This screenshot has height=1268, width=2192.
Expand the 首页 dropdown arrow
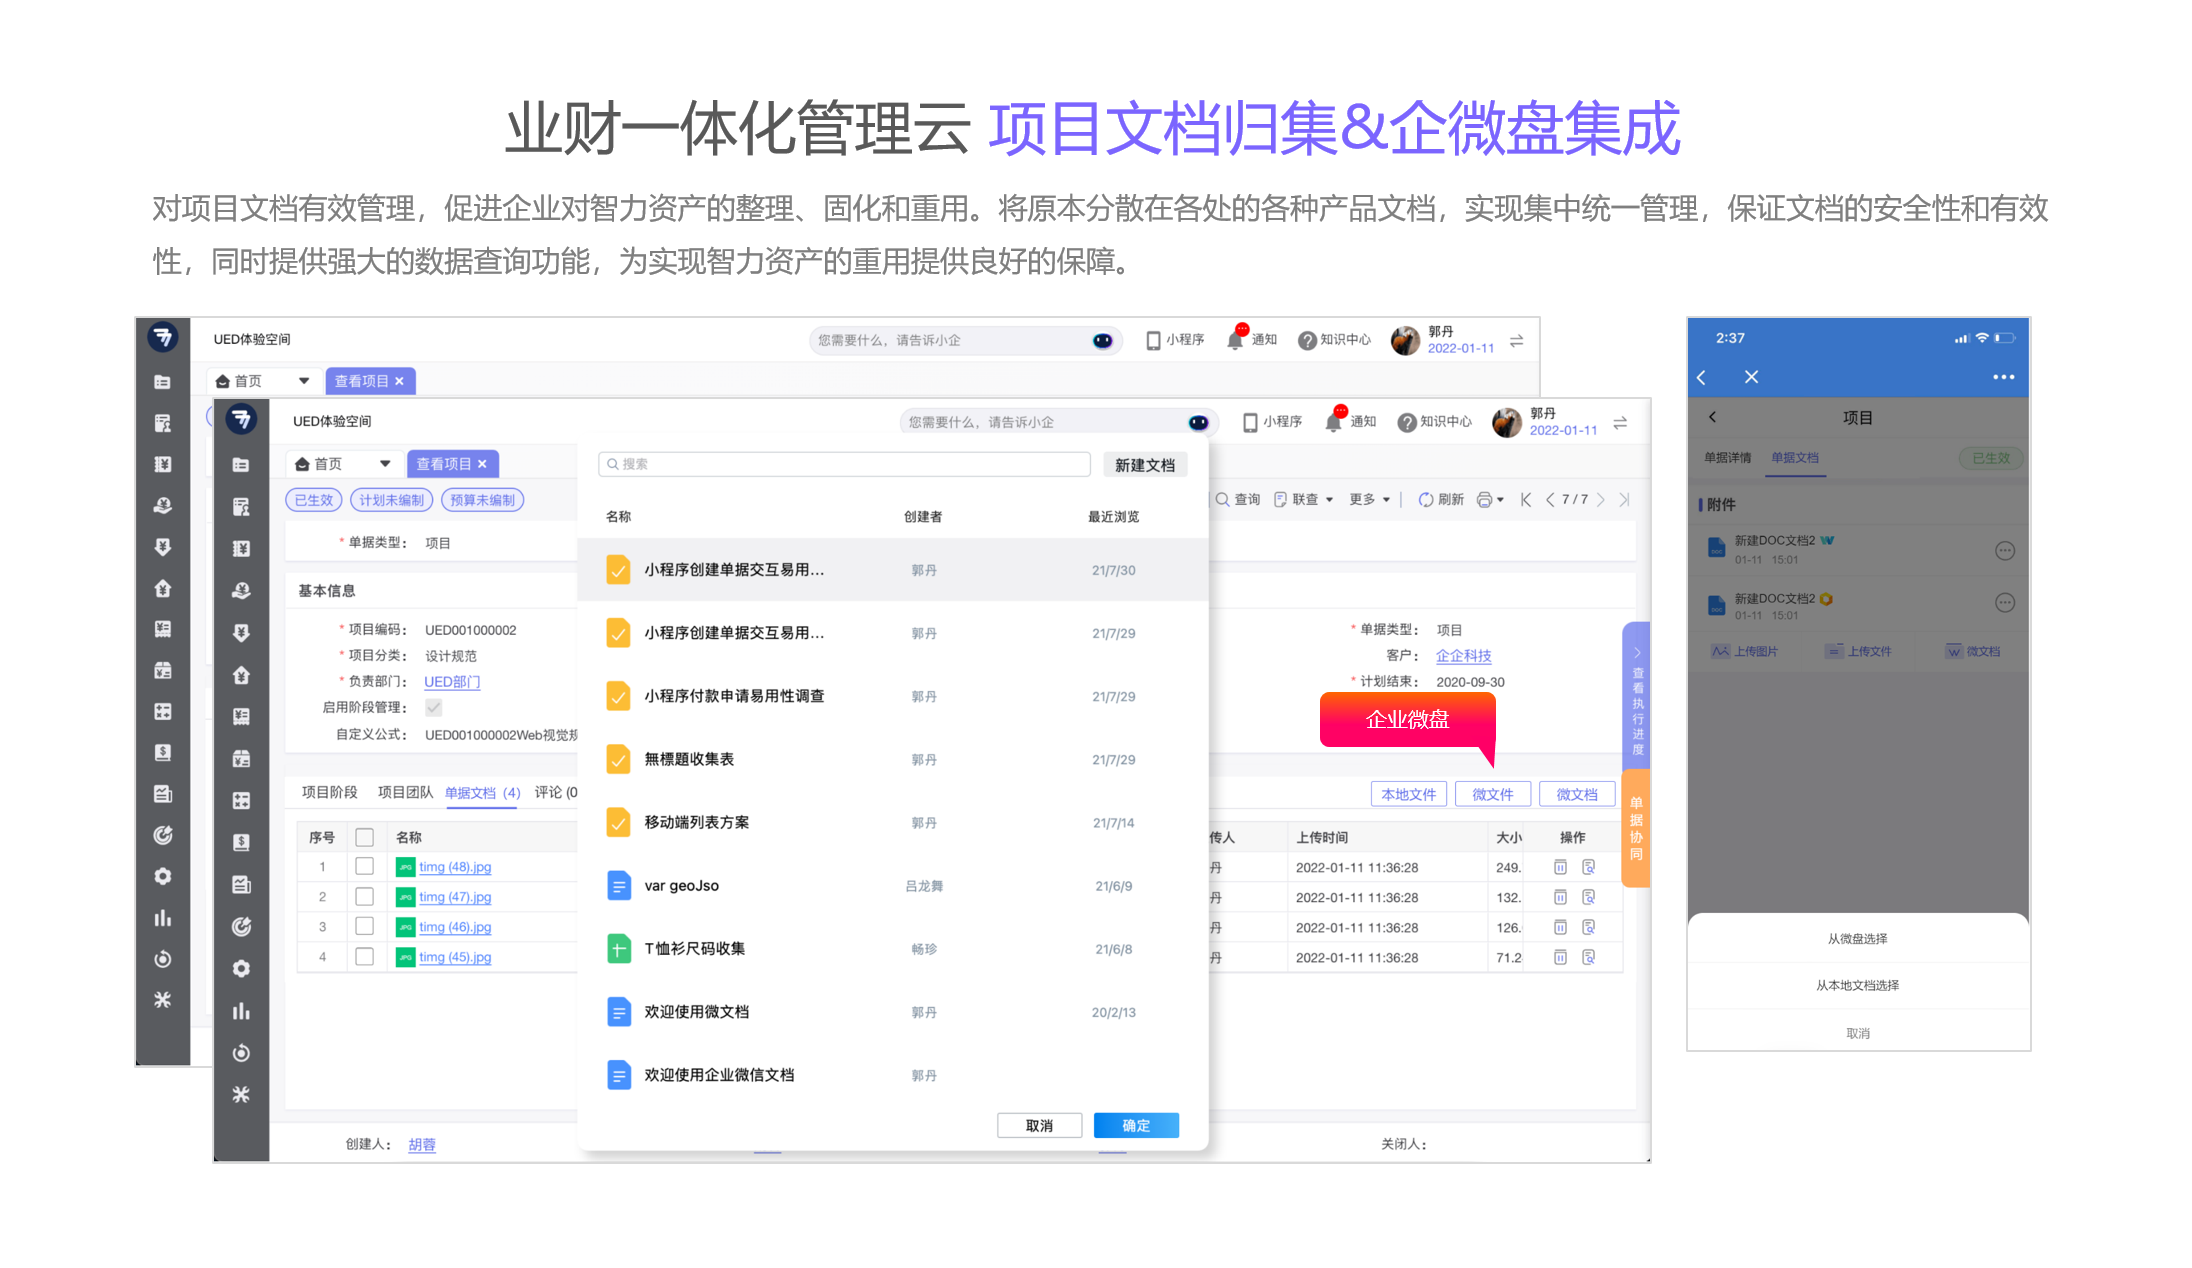click(385, 464)
